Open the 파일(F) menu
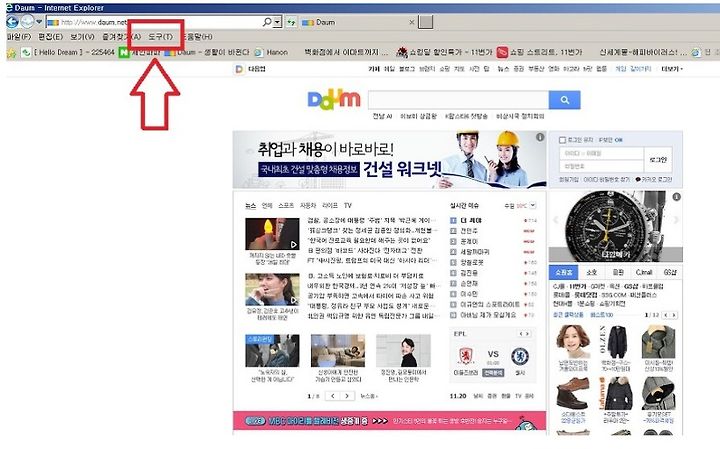The height and width of the screenshot is (449, 720). pos(19,37)
